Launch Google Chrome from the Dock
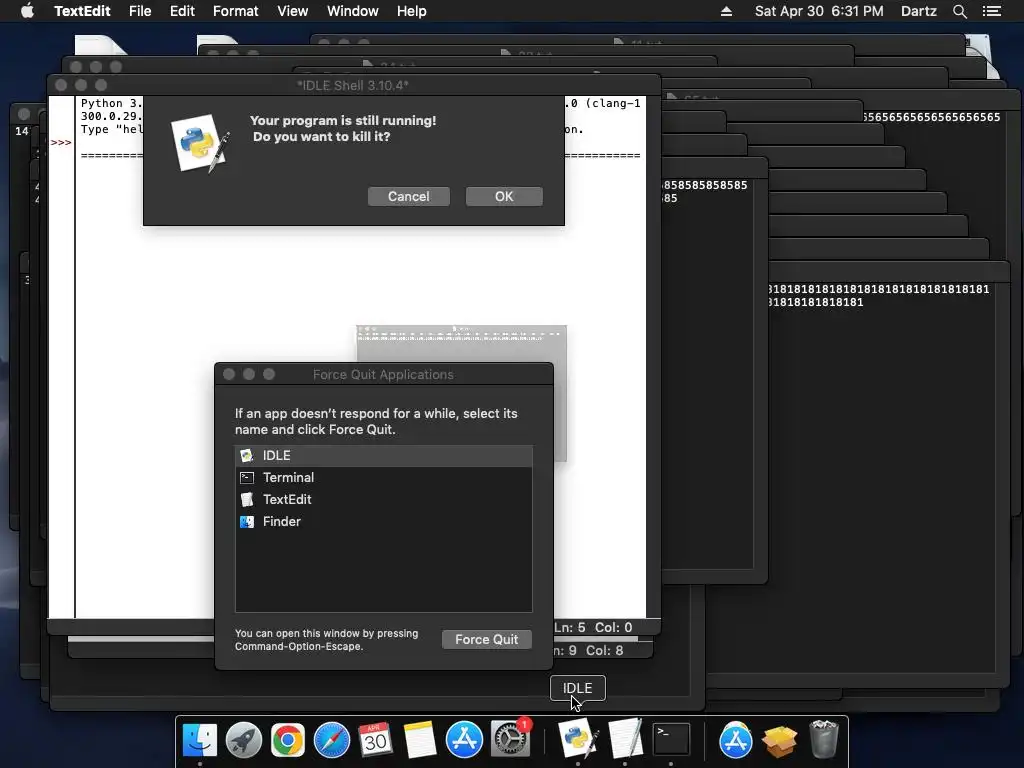1024x768 pixels. coord(288,740)
